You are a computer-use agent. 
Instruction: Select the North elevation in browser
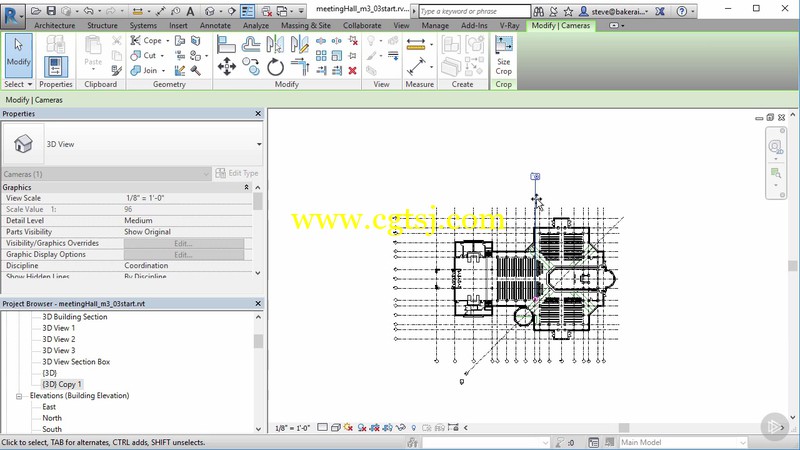point(52,418)
